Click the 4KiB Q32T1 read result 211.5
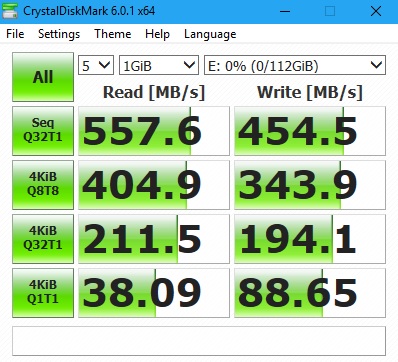 pos(154,239)
